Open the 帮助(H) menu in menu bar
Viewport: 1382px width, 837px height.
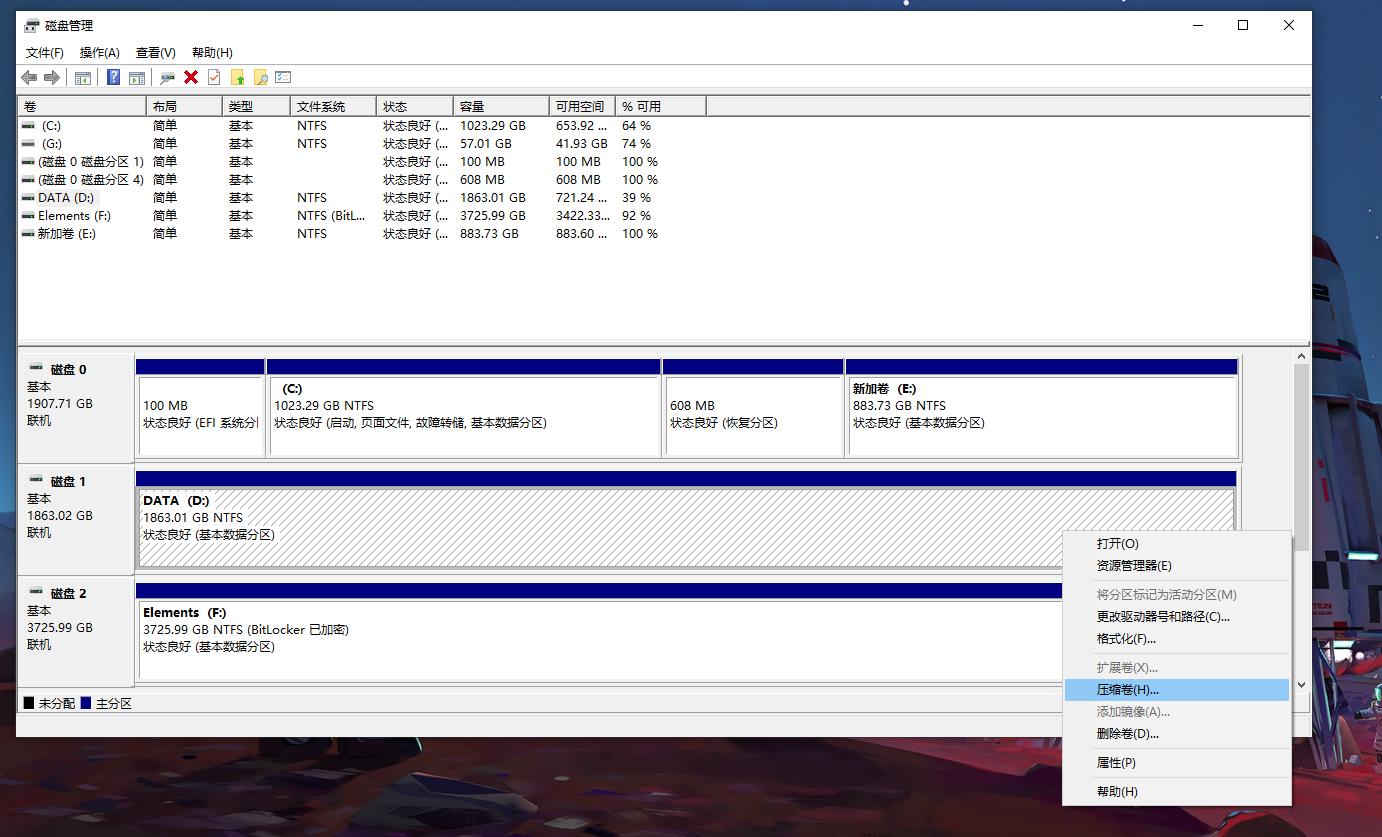click(212, 53)
